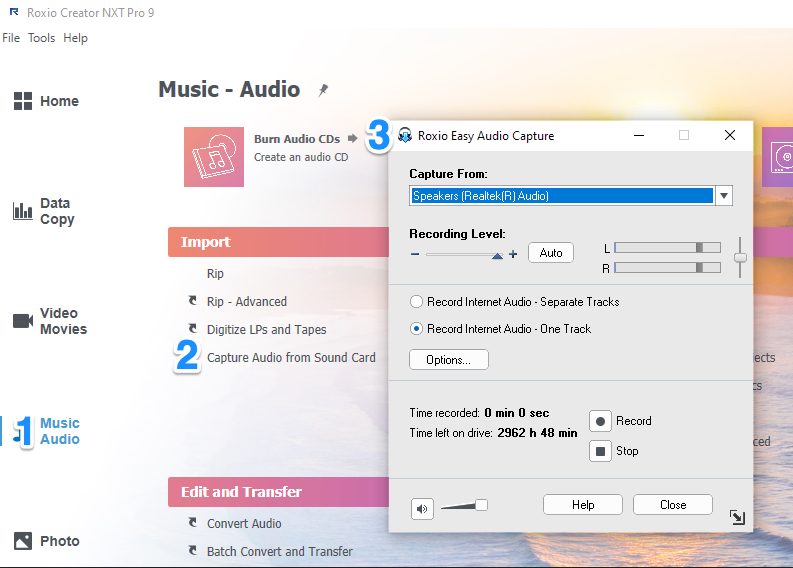Click Rip - Advanced arrow icon
The width and height of the screenshot is (793, 568).
193,300
